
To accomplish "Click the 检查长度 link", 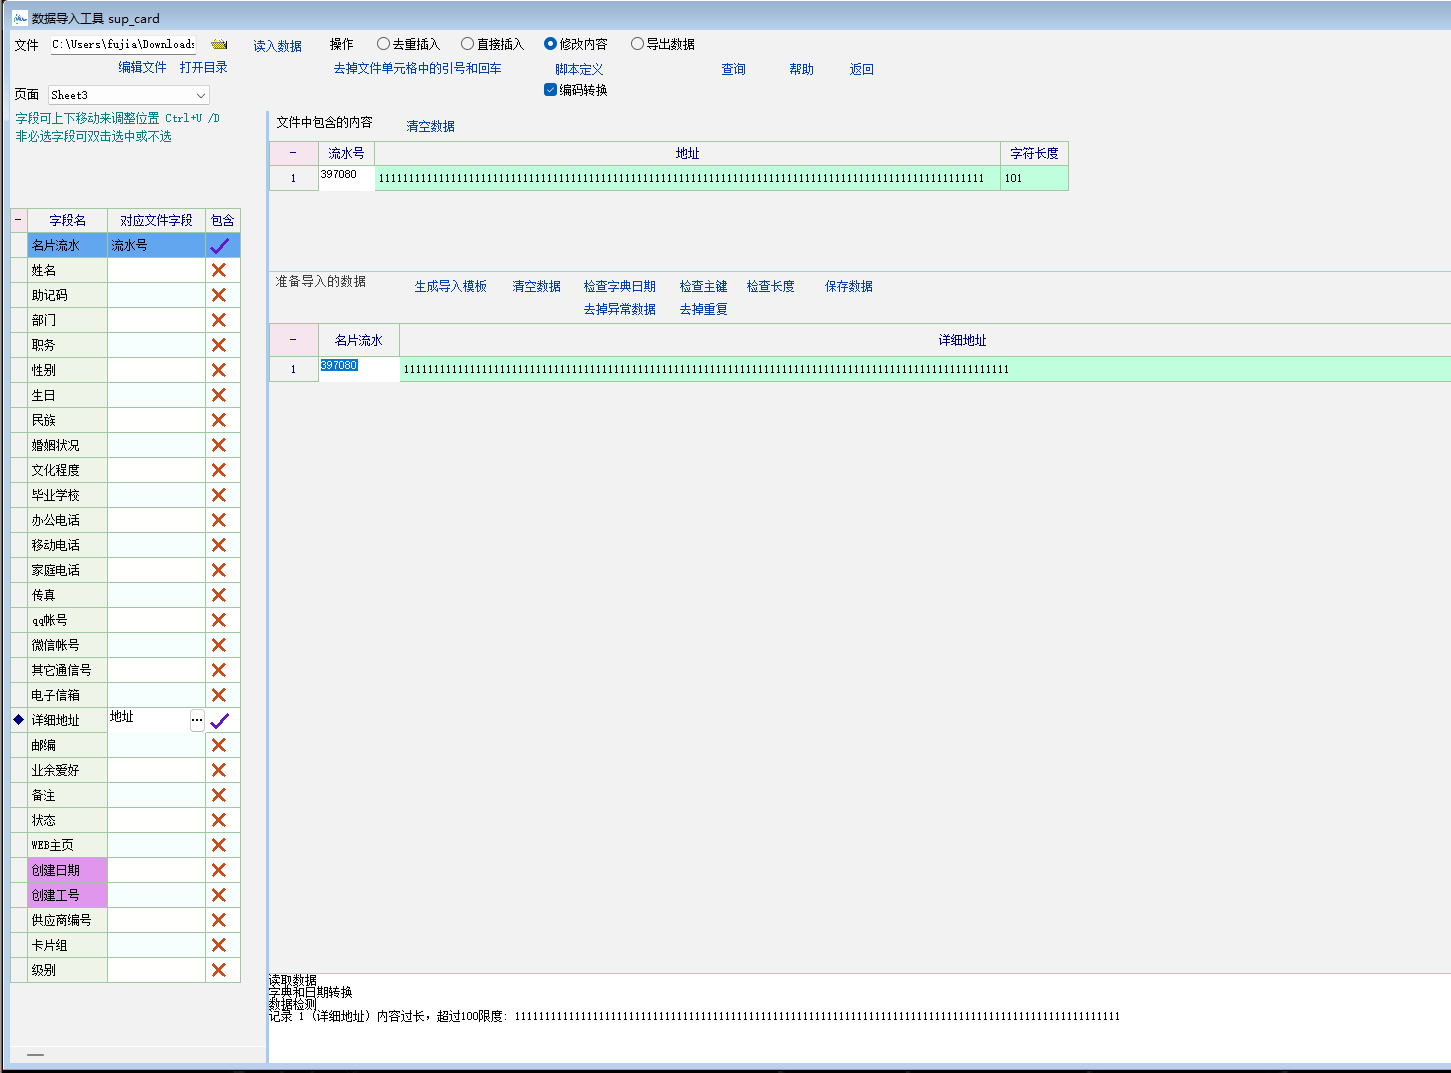I will coord(770,286).
